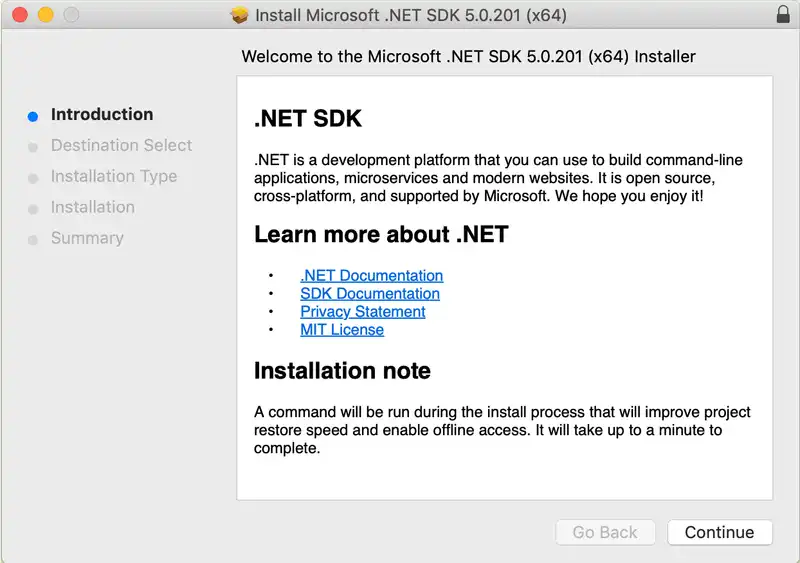Click the "Installation note" heading

point(342,371)
